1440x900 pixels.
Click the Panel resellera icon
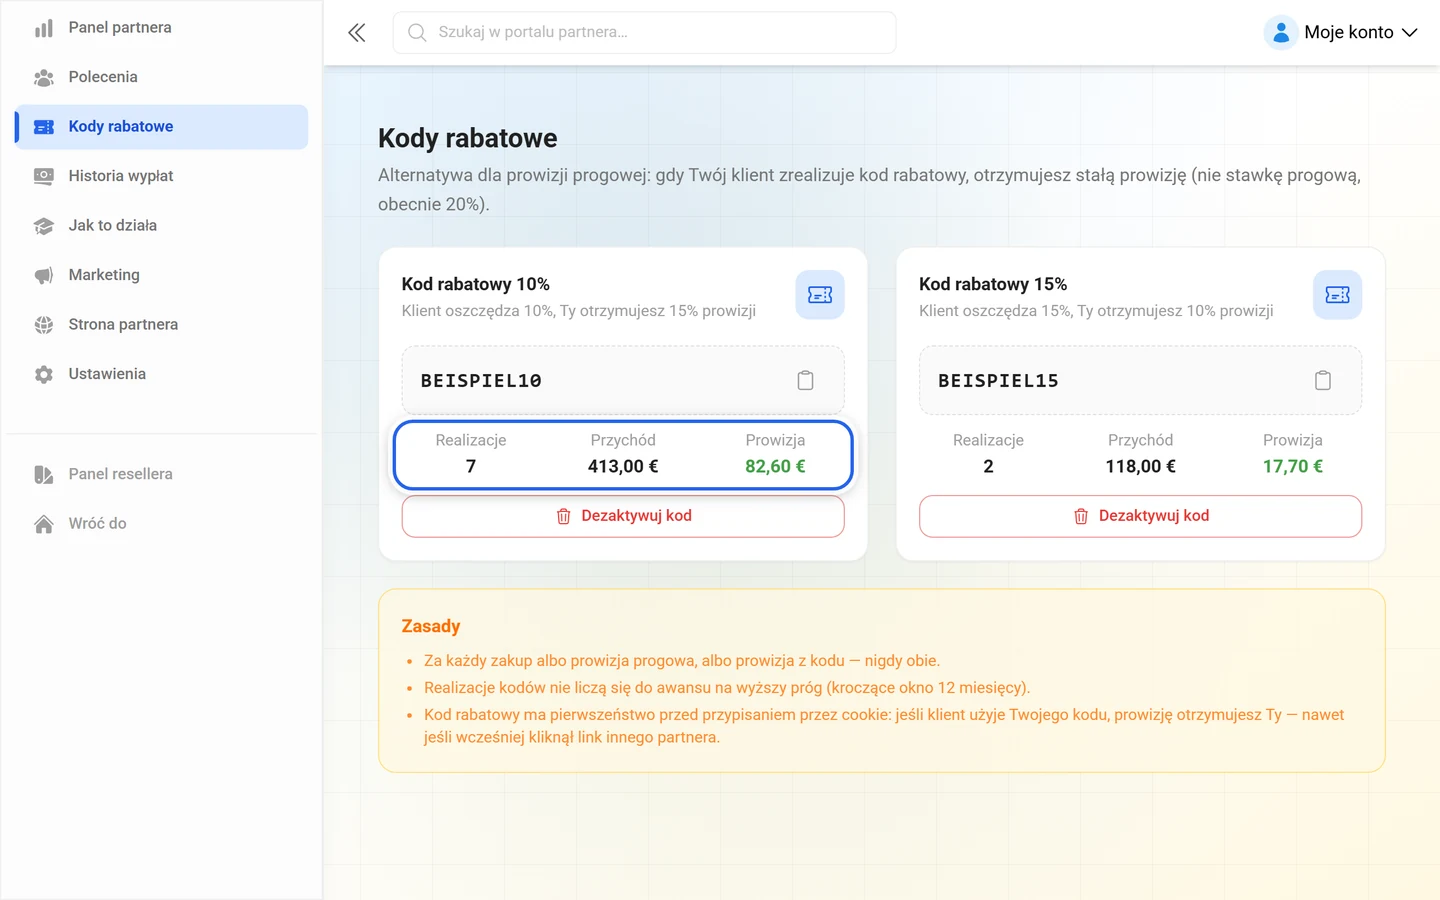pos(43,474)
